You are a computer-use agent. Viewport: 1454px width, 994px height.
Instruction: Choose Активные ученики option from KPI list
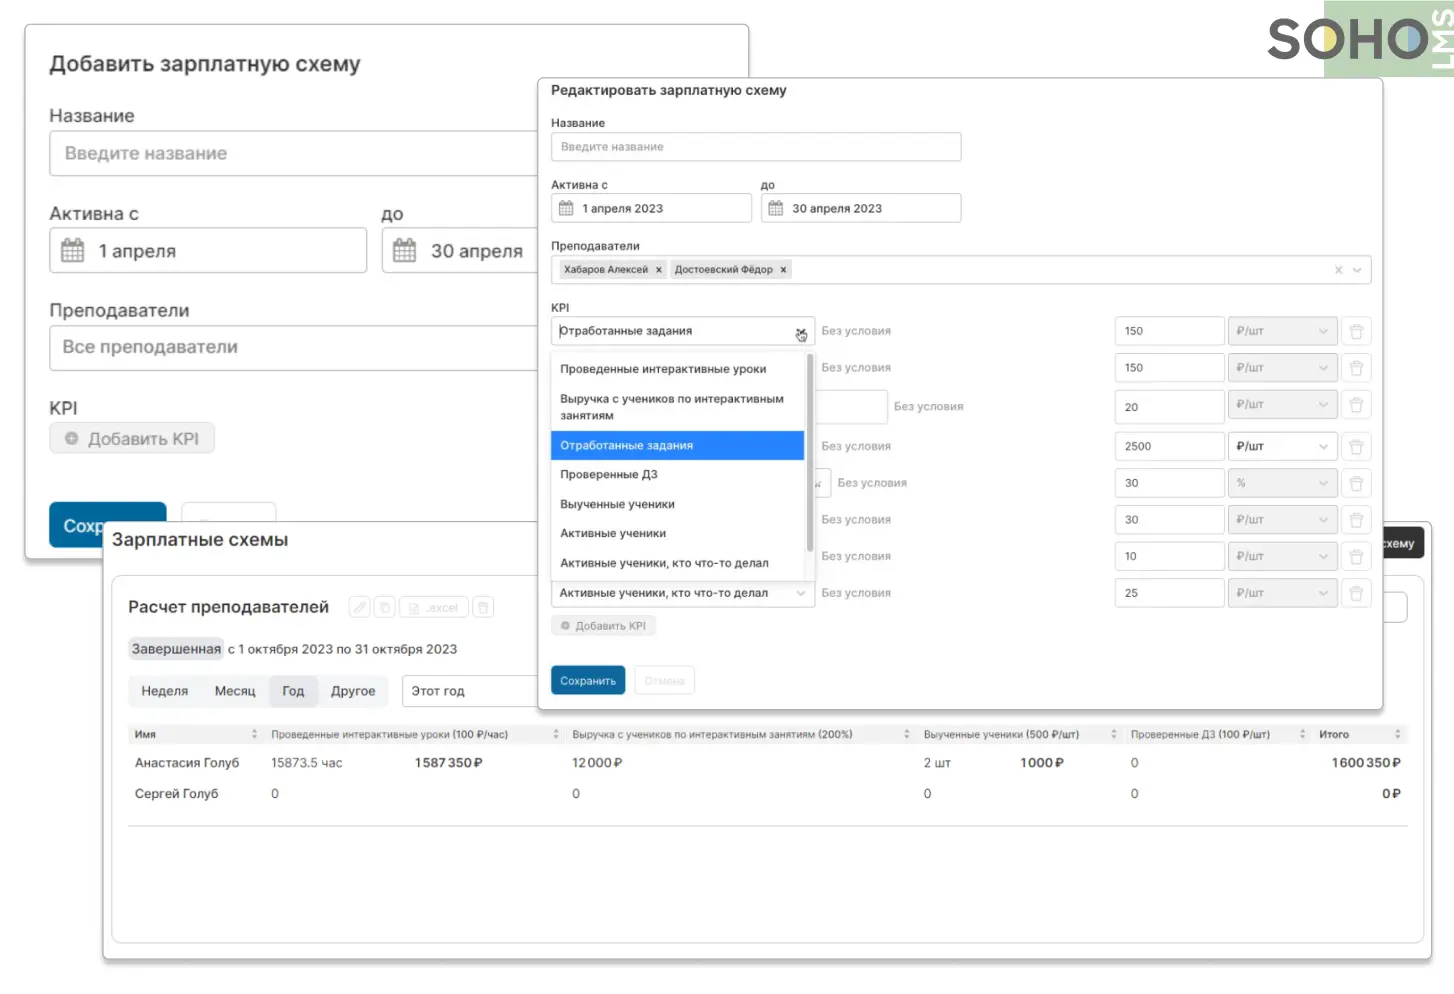[x=677, y=533]
